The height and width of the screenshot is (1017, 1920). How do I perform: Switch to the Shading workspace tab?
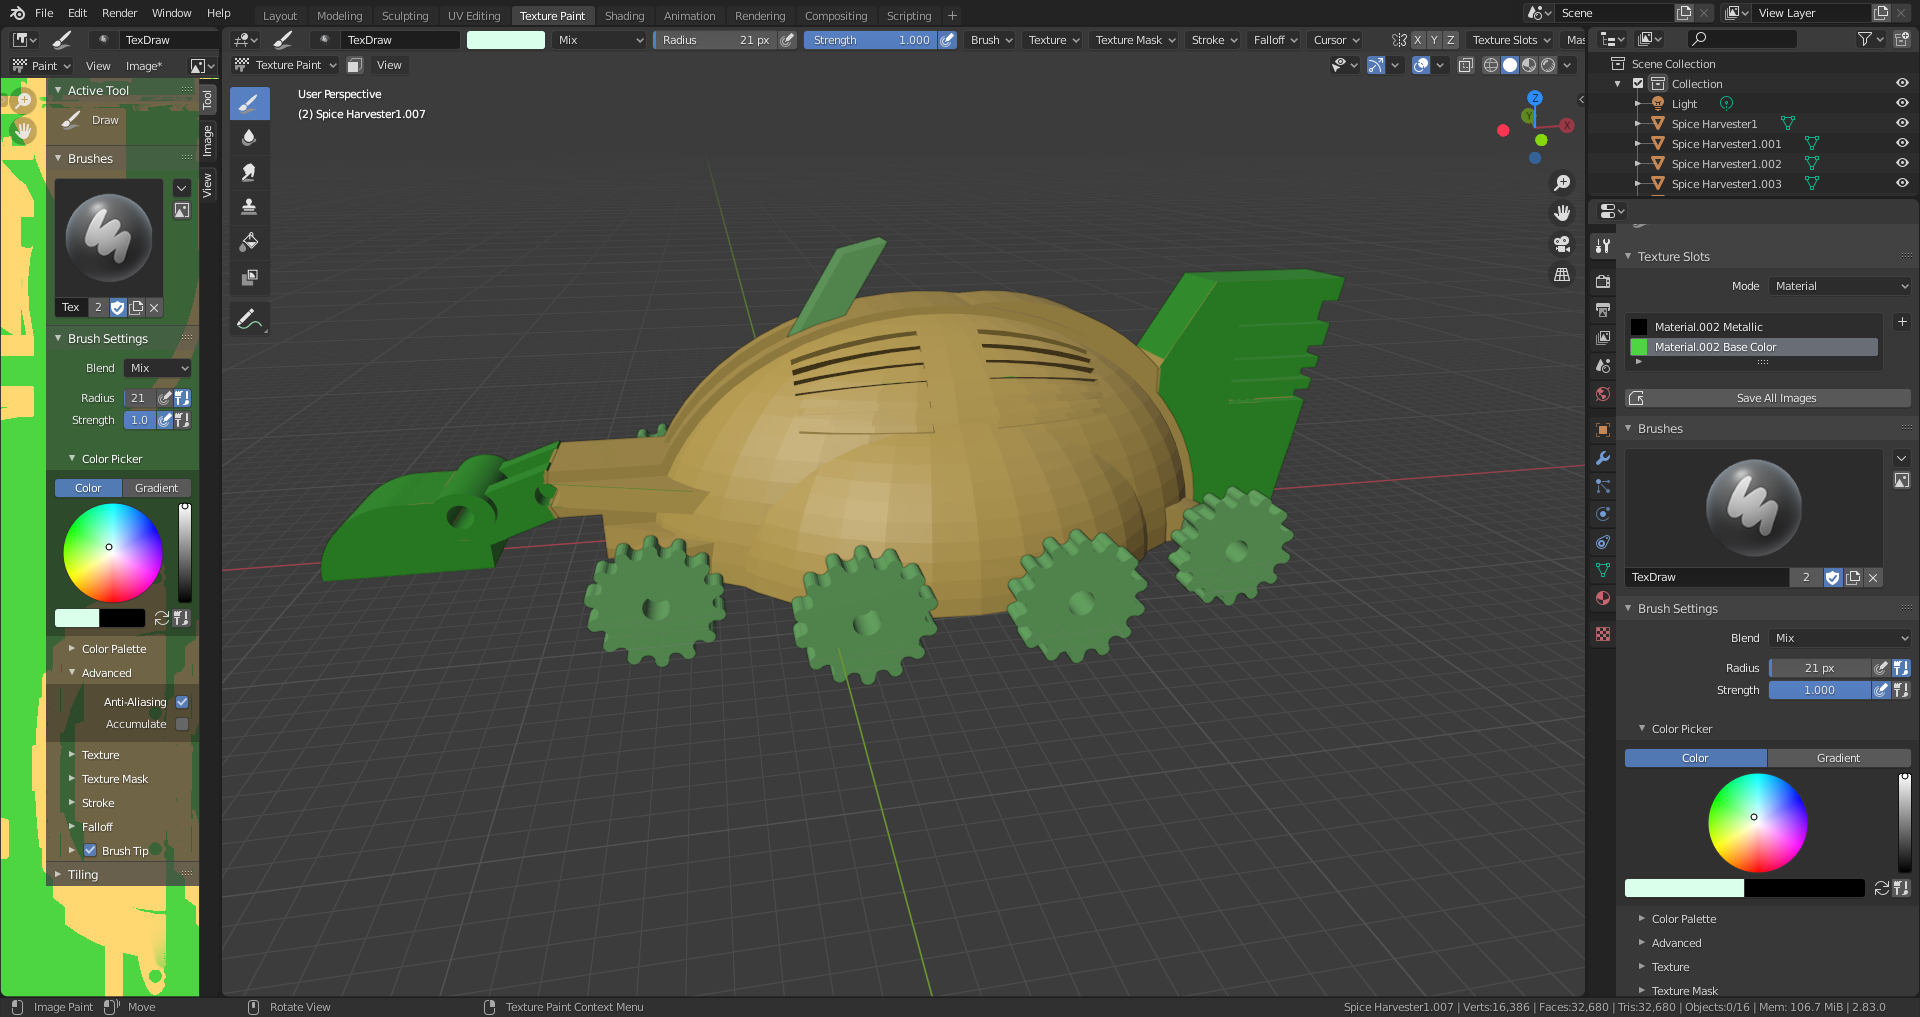coord(624,16)
